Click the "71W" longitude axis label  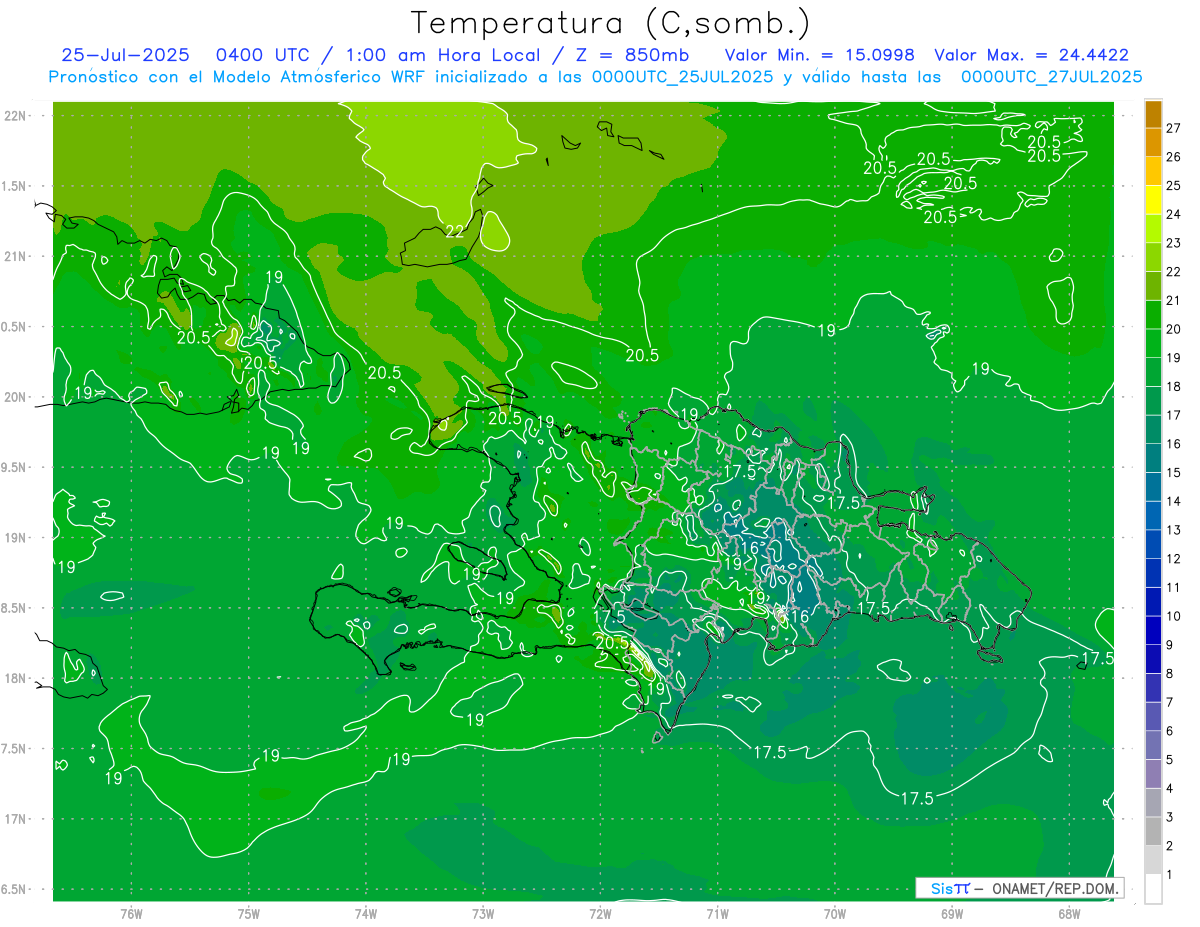click(x=717, y=913)
